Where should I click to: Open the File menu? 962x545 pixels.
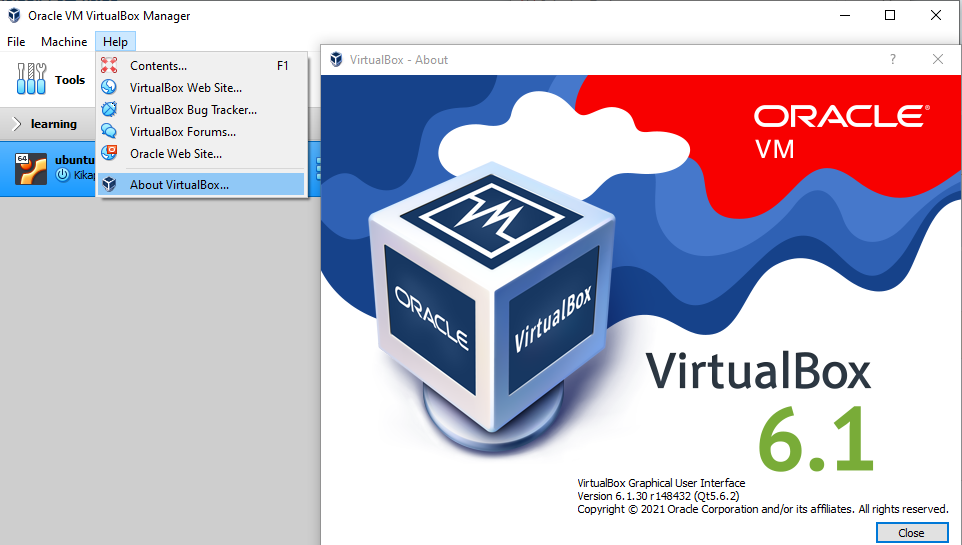(16, 42)
